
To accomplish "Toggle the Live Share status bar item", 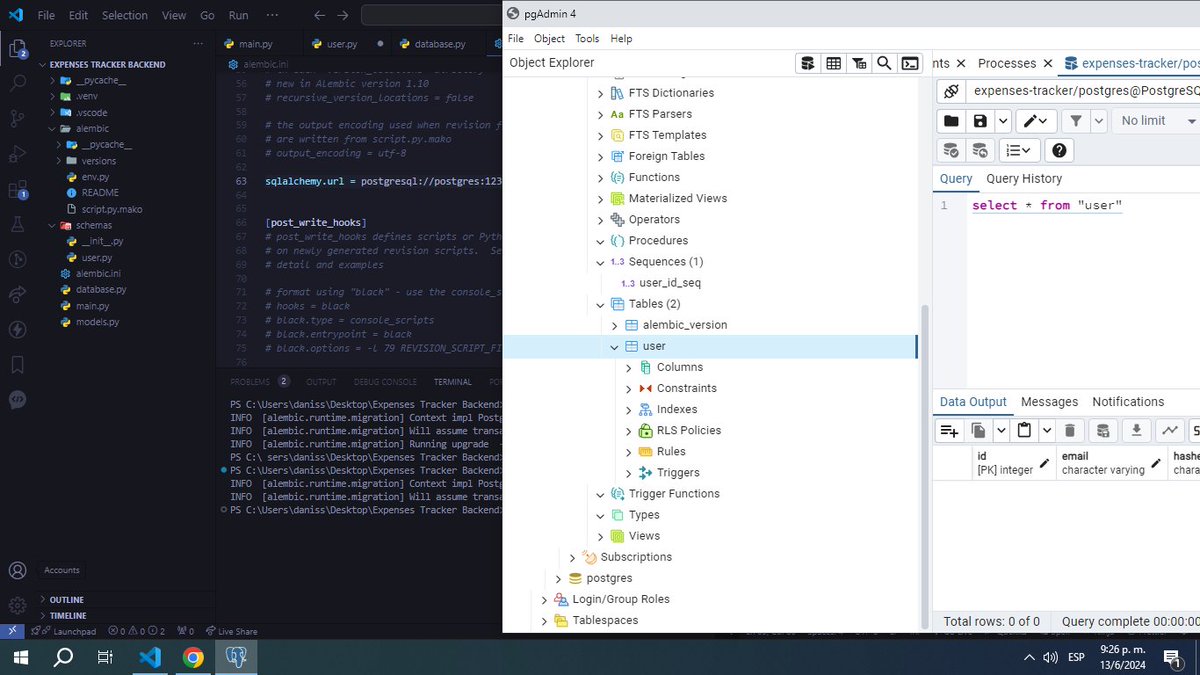I will point(231,631).
